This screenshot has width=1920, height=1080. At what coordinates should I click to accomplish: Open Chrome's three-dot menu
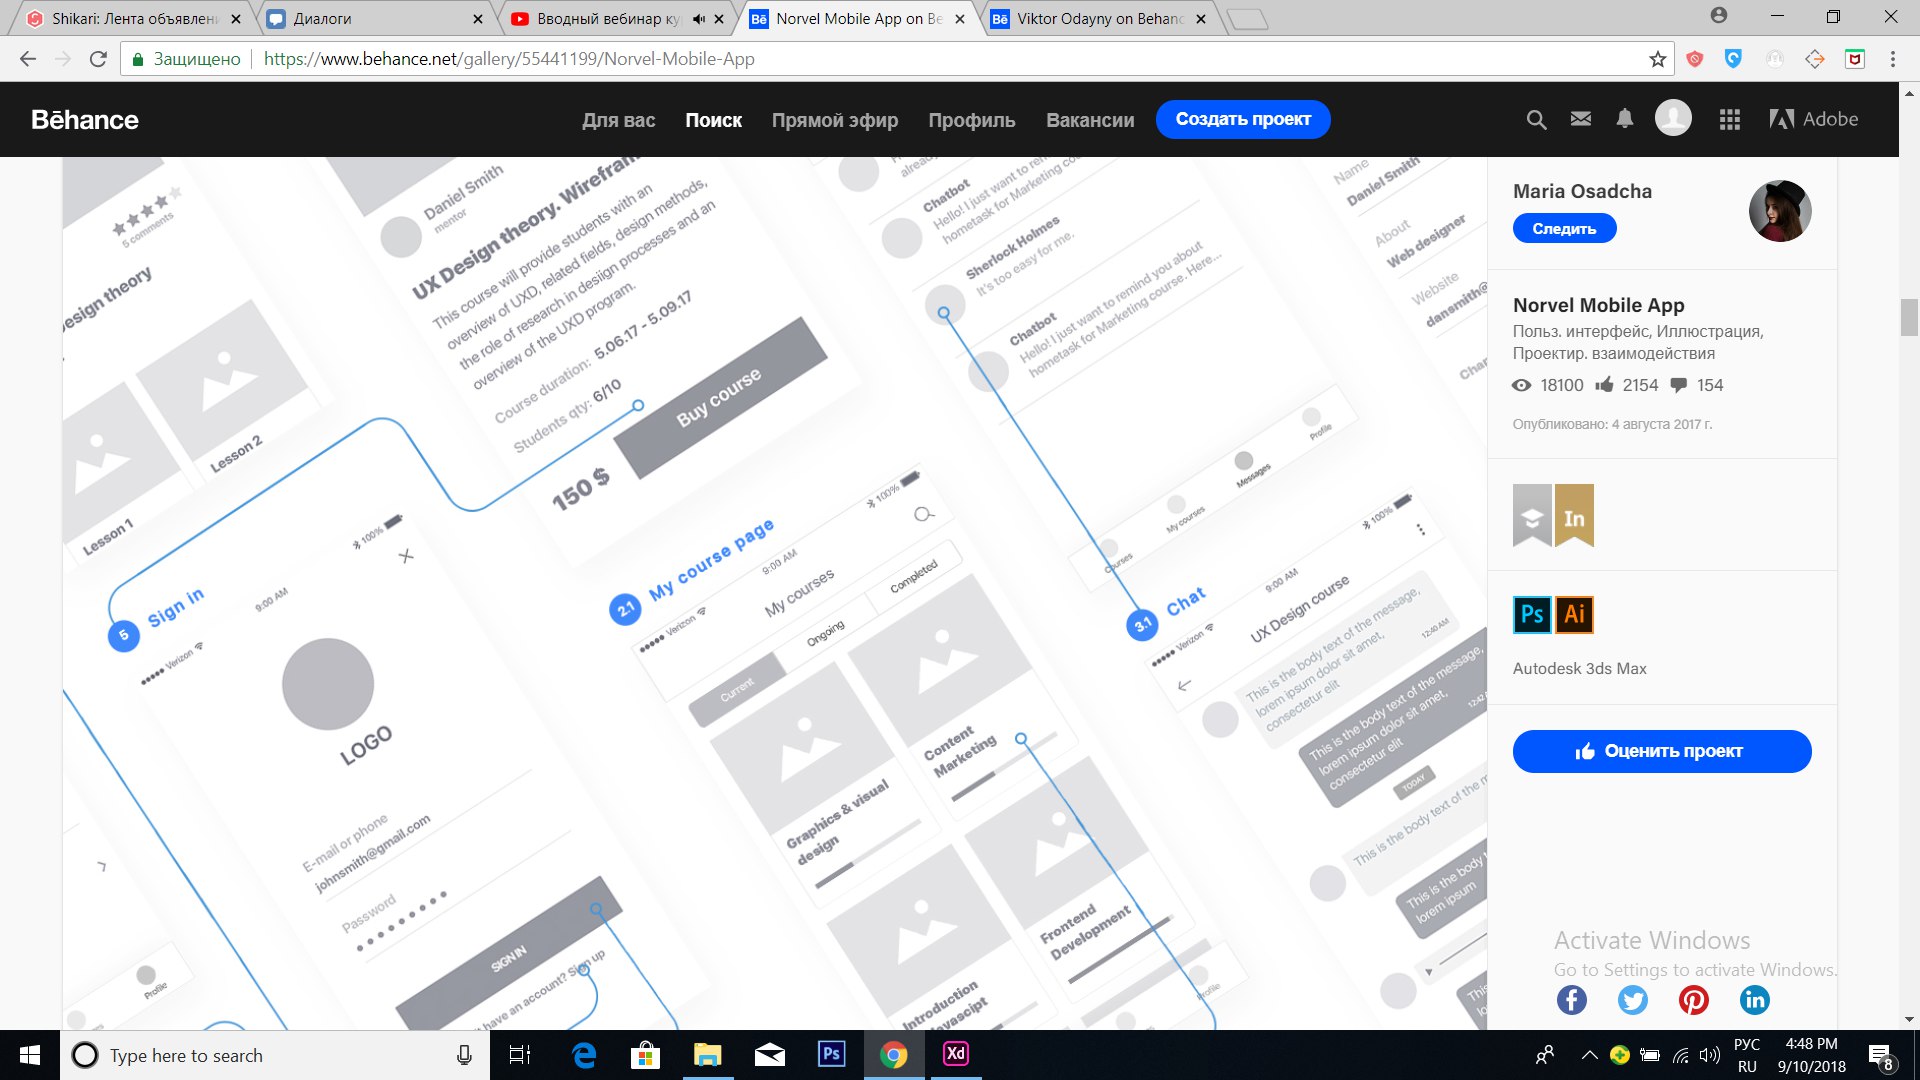tap(1892, 59)
